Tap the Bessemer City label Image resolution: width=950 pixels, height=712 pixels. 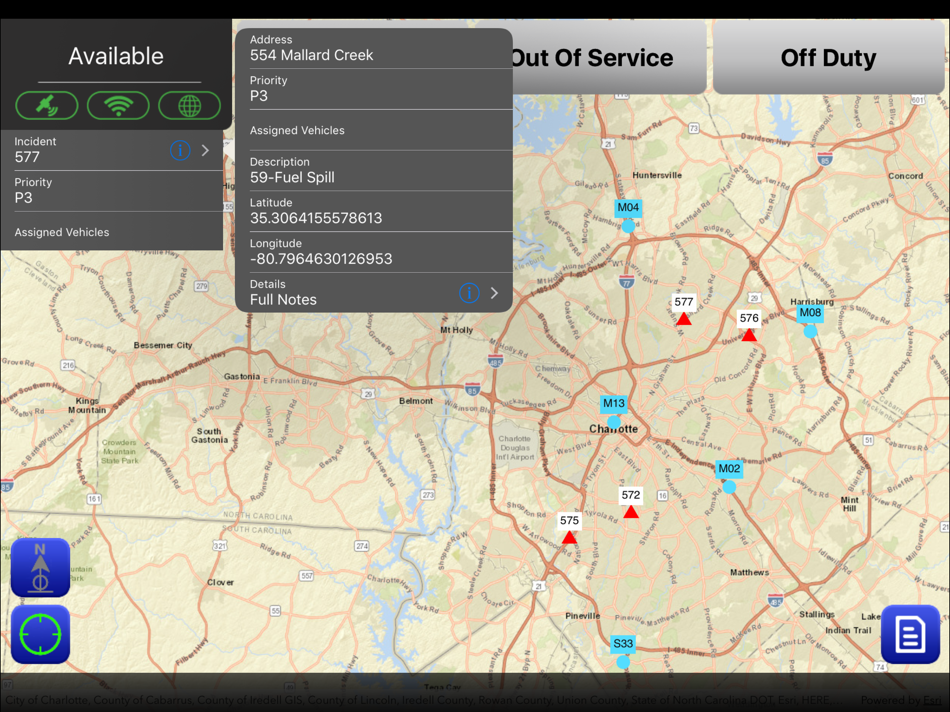[x=163, y=345]
